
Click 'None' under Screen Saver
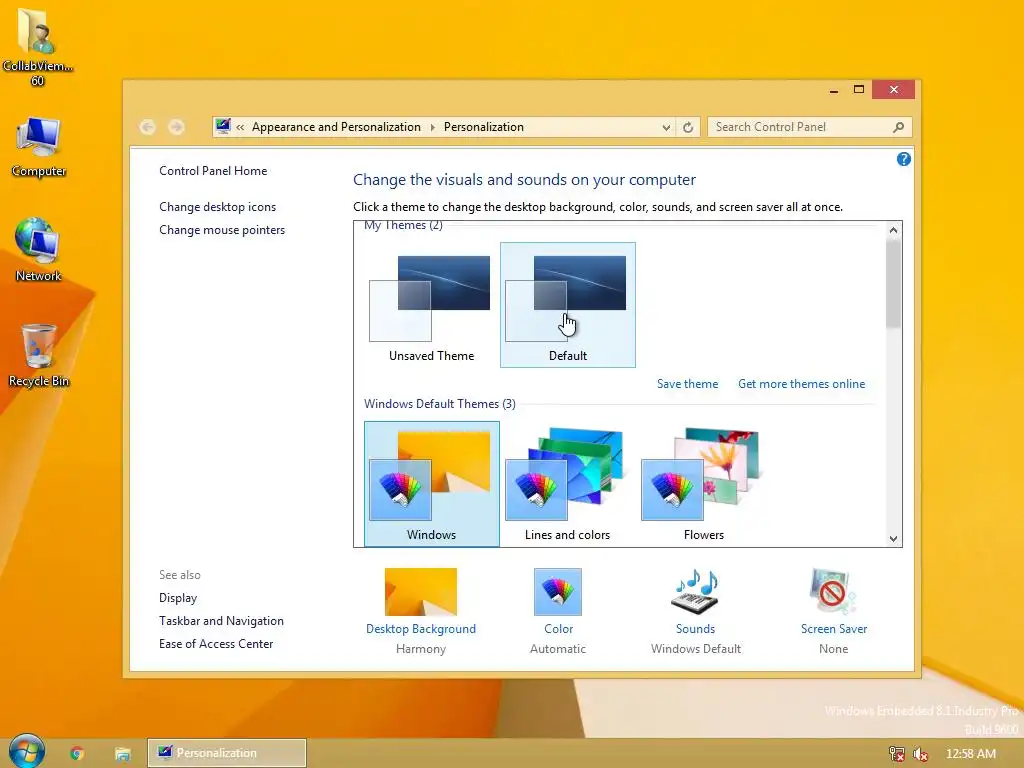tap(833, 649)
